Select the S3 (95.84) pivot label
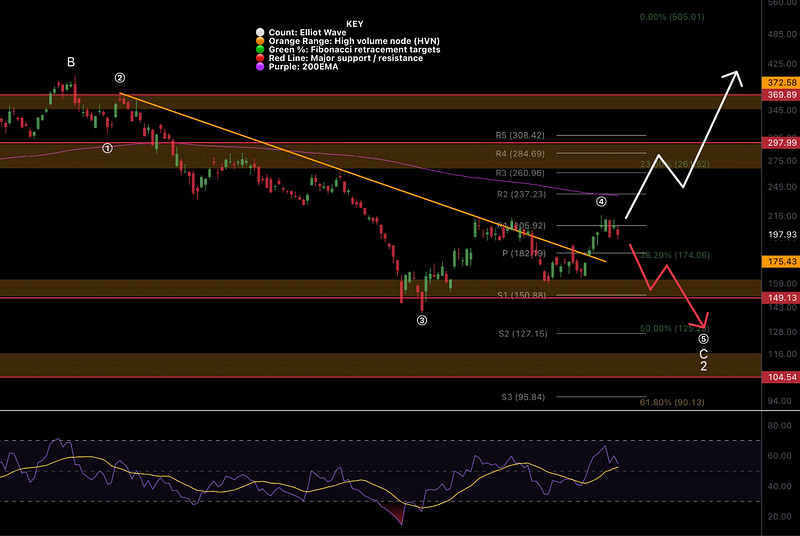The image size is (800, 536). [x=523, y=397]
